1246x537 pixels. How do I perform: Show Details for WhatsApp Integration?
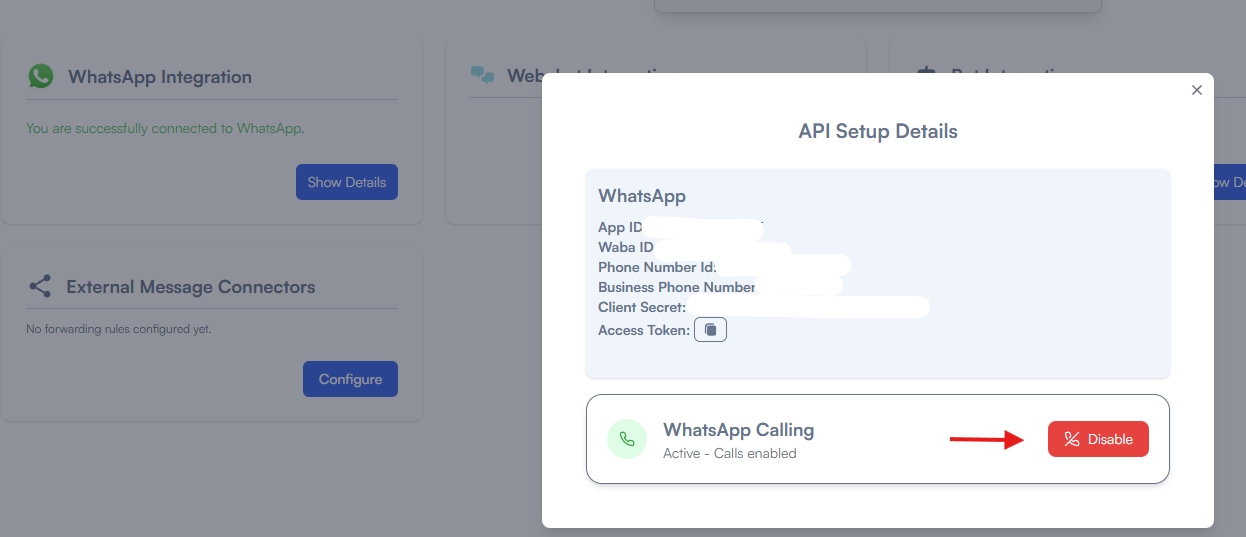(346, 182)
